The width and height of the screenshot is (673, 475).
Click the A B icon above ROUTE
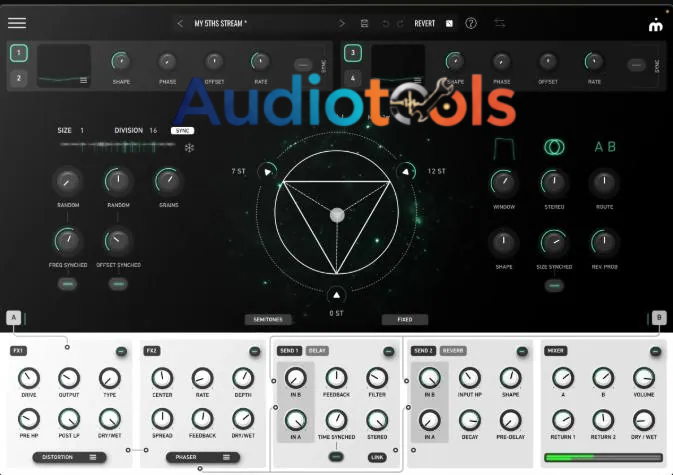click(x=605, y=147)
